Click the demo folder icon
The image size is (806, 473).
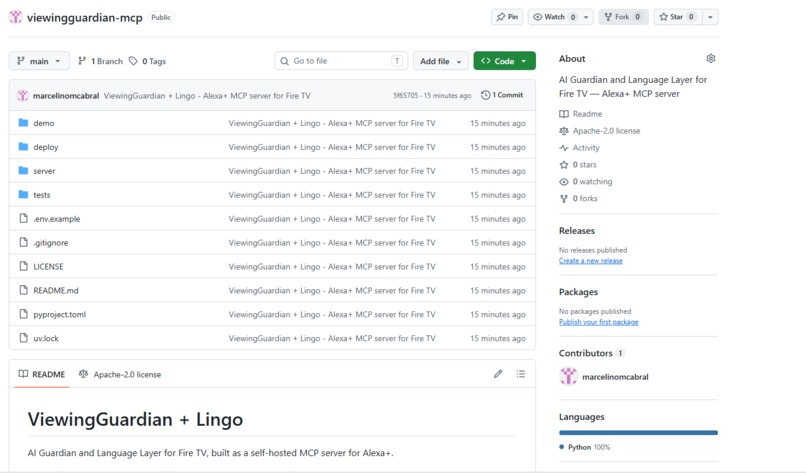pyautogui.click(x=23, y=123)
